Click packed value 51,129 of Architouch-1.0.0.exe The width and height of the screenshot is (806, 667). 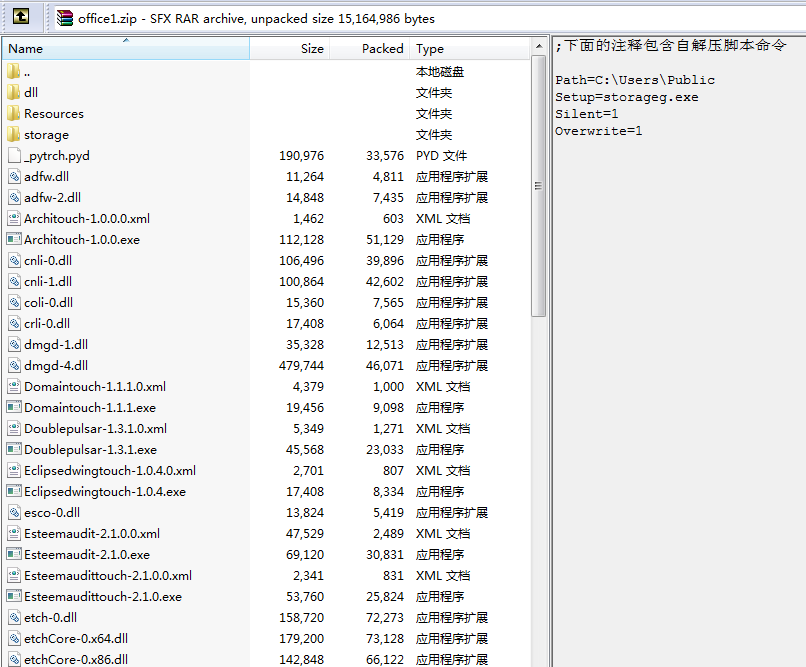[x=384, y=239]
